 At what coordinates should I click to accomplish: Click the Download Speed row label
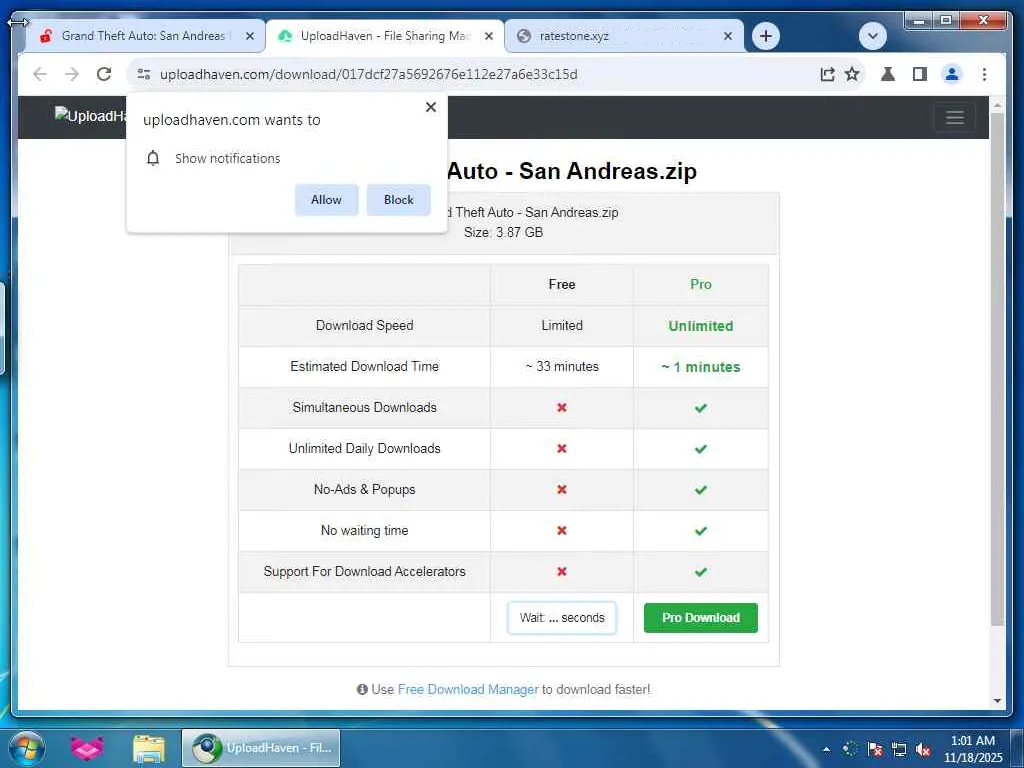(364, 325)
